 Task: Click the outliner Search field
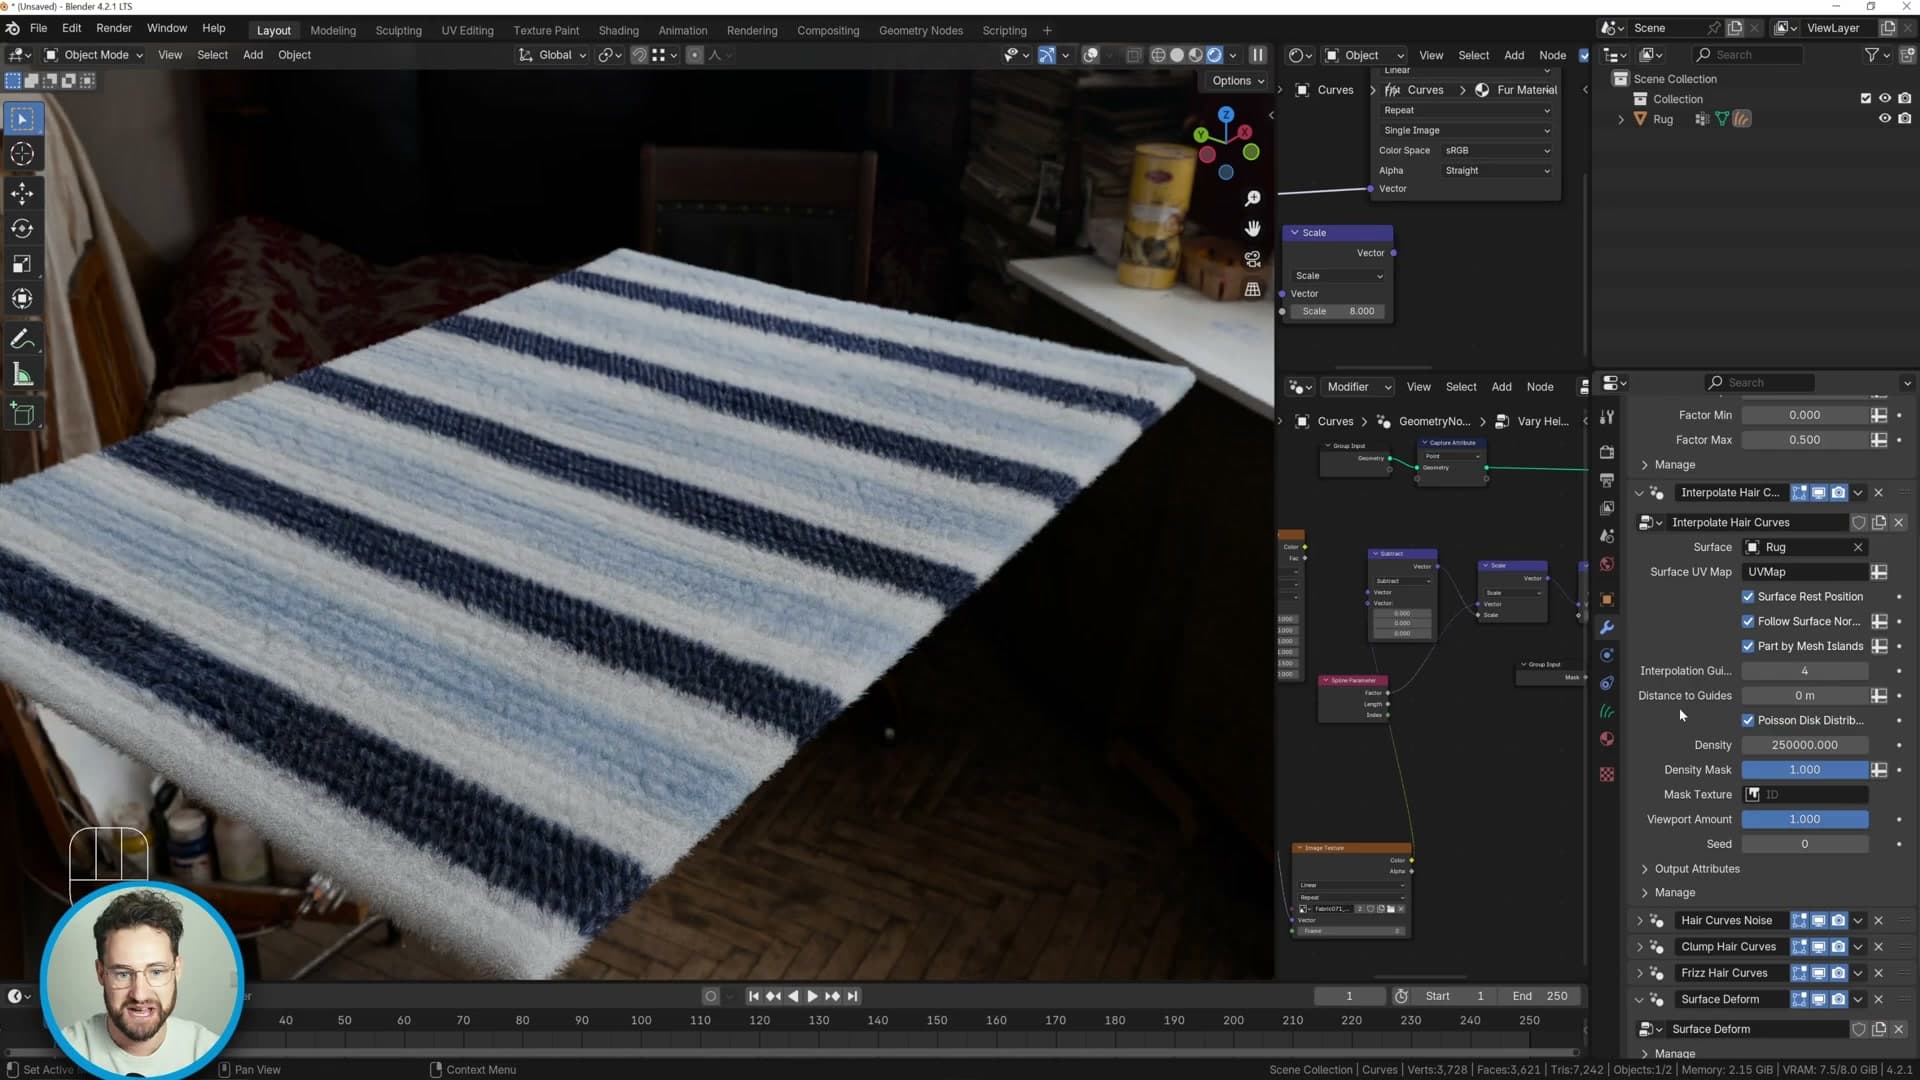(1747, 55)
